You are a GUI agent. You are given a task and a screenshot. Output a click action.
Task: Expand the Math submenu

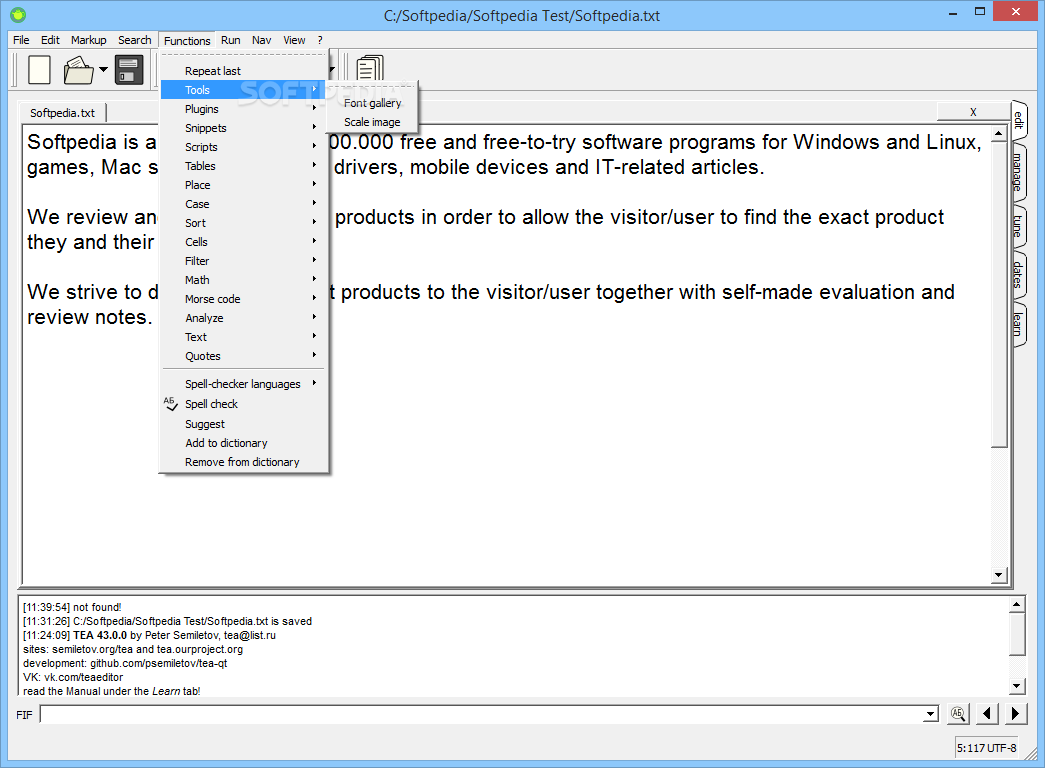click(x=244, y=280)
